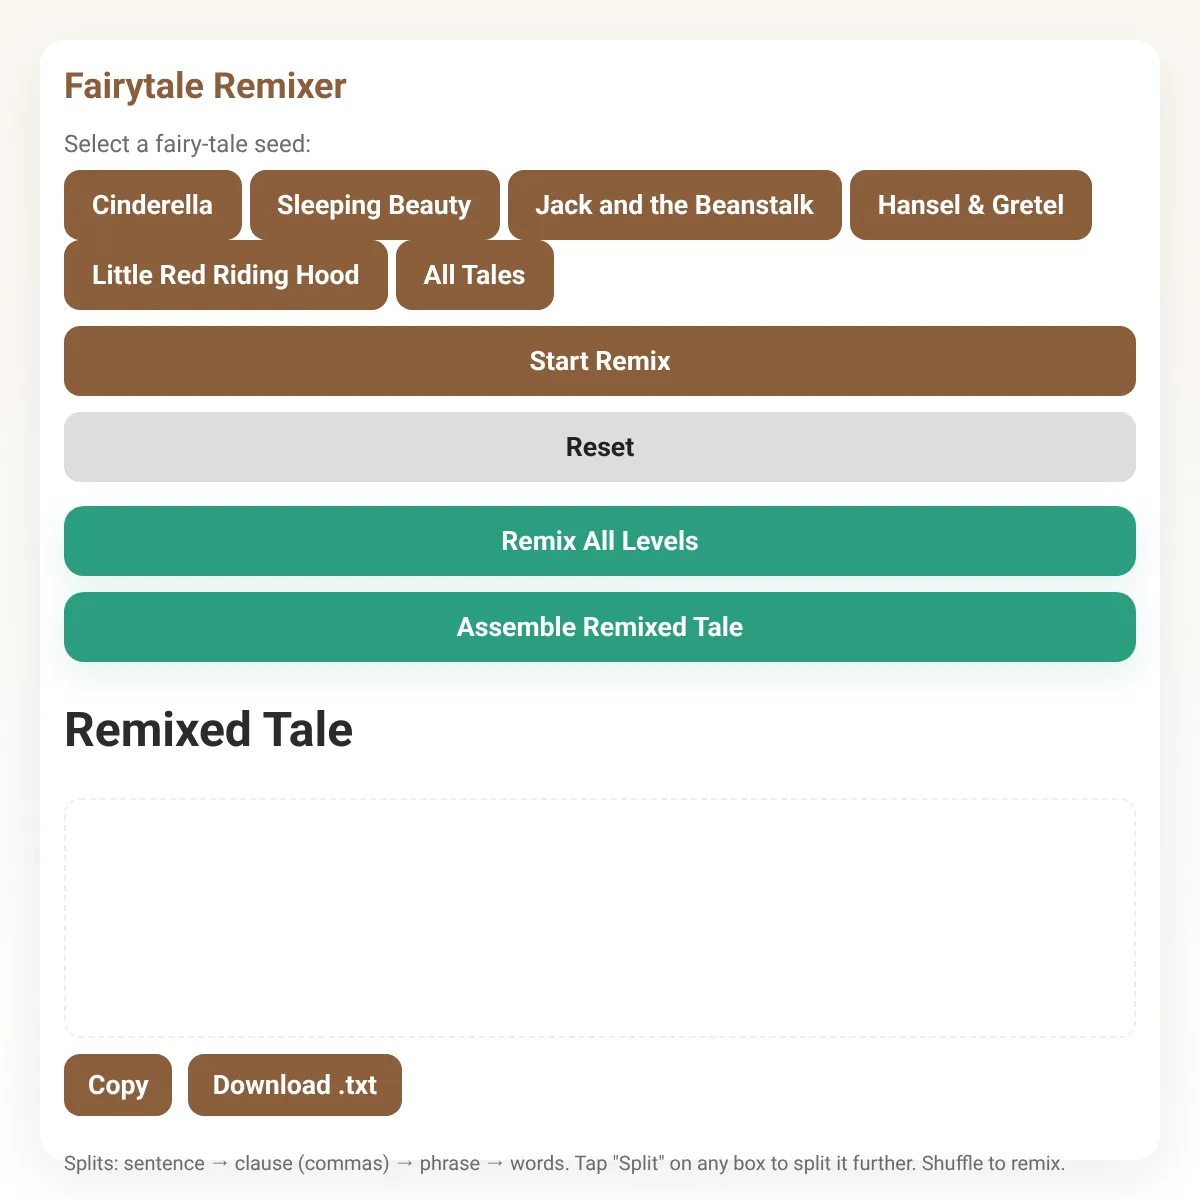Click the 'Select a fairy-tale seed' label
Viewport: 1200px width, 1200px height.
point(188,144)
